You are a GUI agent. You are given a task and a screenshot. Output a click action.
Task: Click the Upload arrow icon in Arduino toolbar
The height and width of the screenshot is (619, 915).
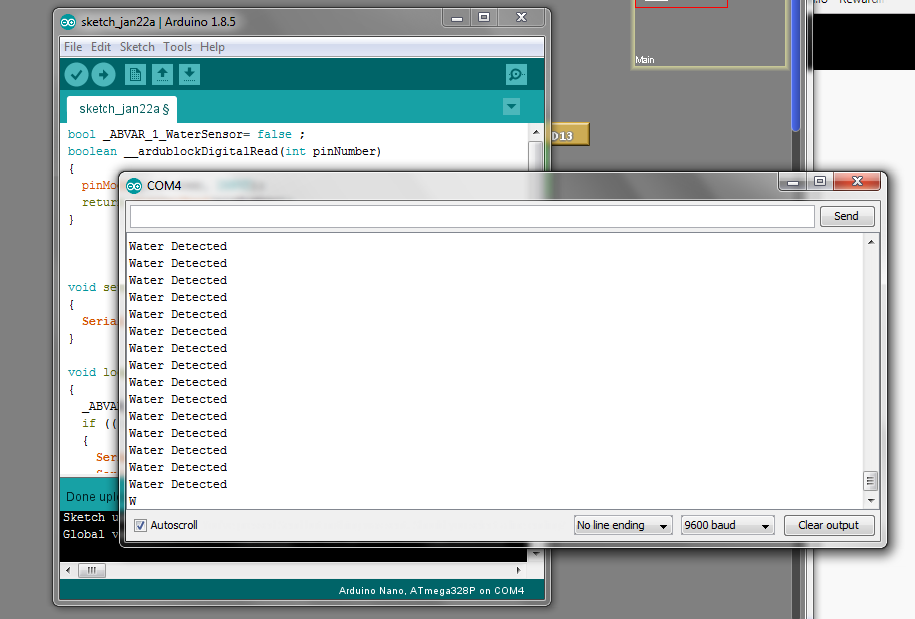point(103,75)
